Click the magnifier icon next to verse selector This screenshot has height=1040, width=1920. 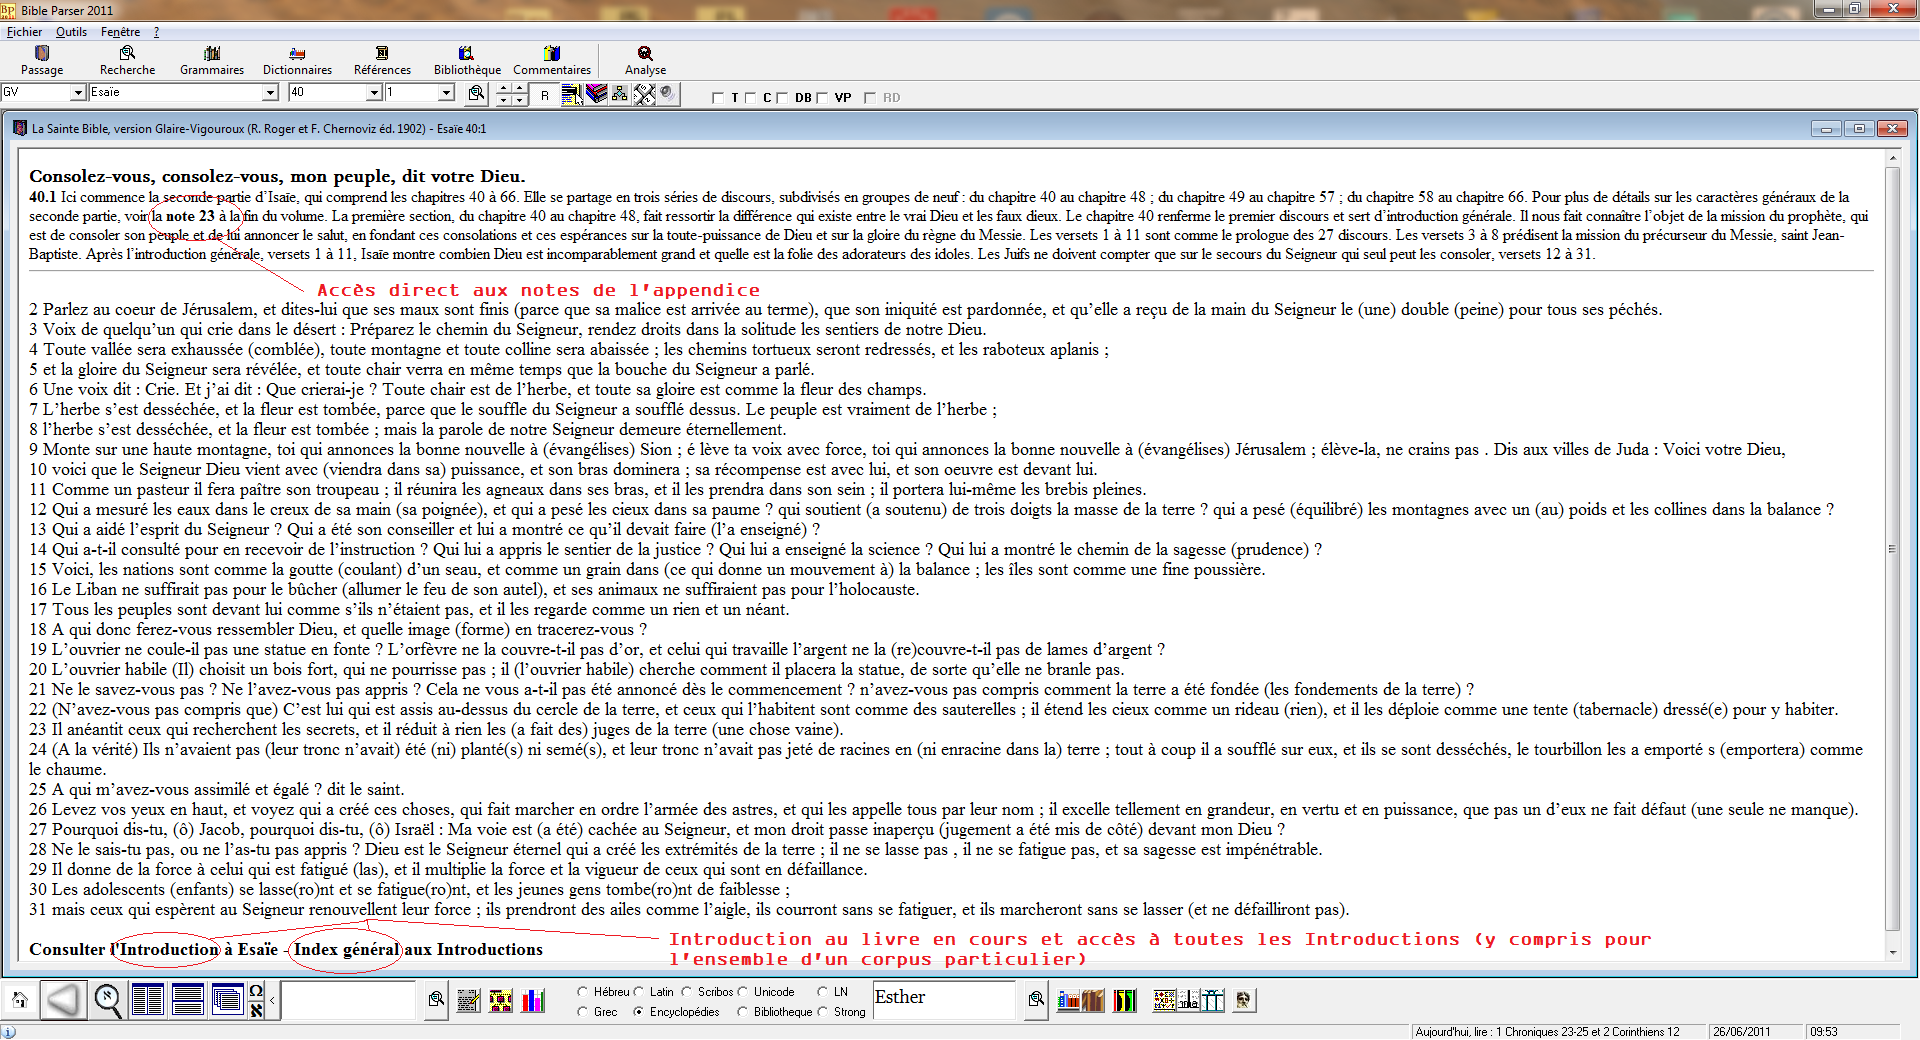(477, 93)
